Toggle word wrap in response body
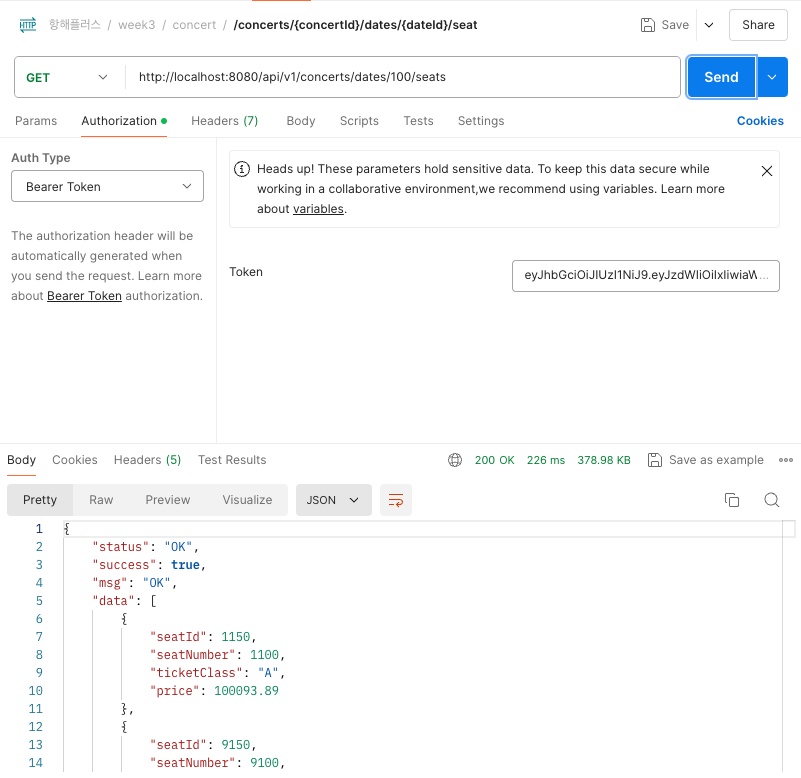The width and height of the screenshot is (801, 778). pos(396,500)
